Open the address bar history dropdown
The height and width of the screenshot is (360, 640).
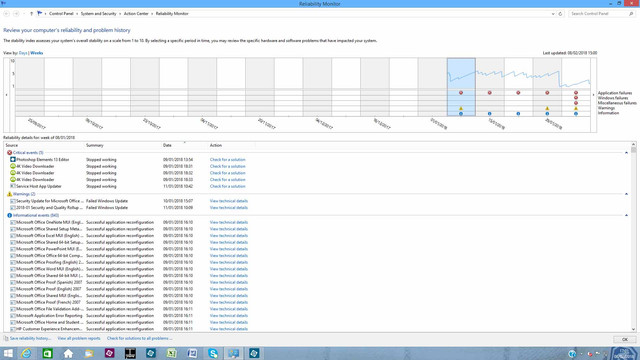553,14
